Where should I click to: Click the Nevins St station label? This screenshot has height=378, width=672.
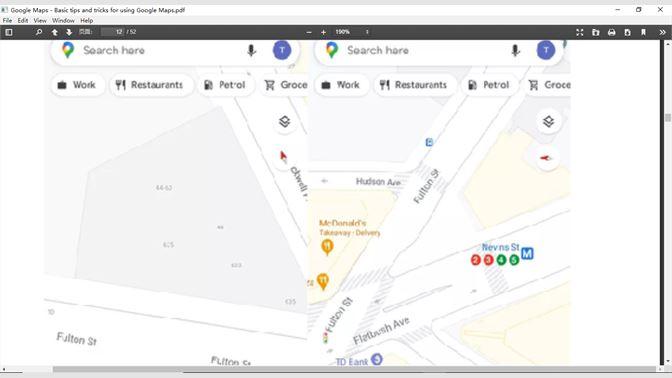[x=501, y=247]
